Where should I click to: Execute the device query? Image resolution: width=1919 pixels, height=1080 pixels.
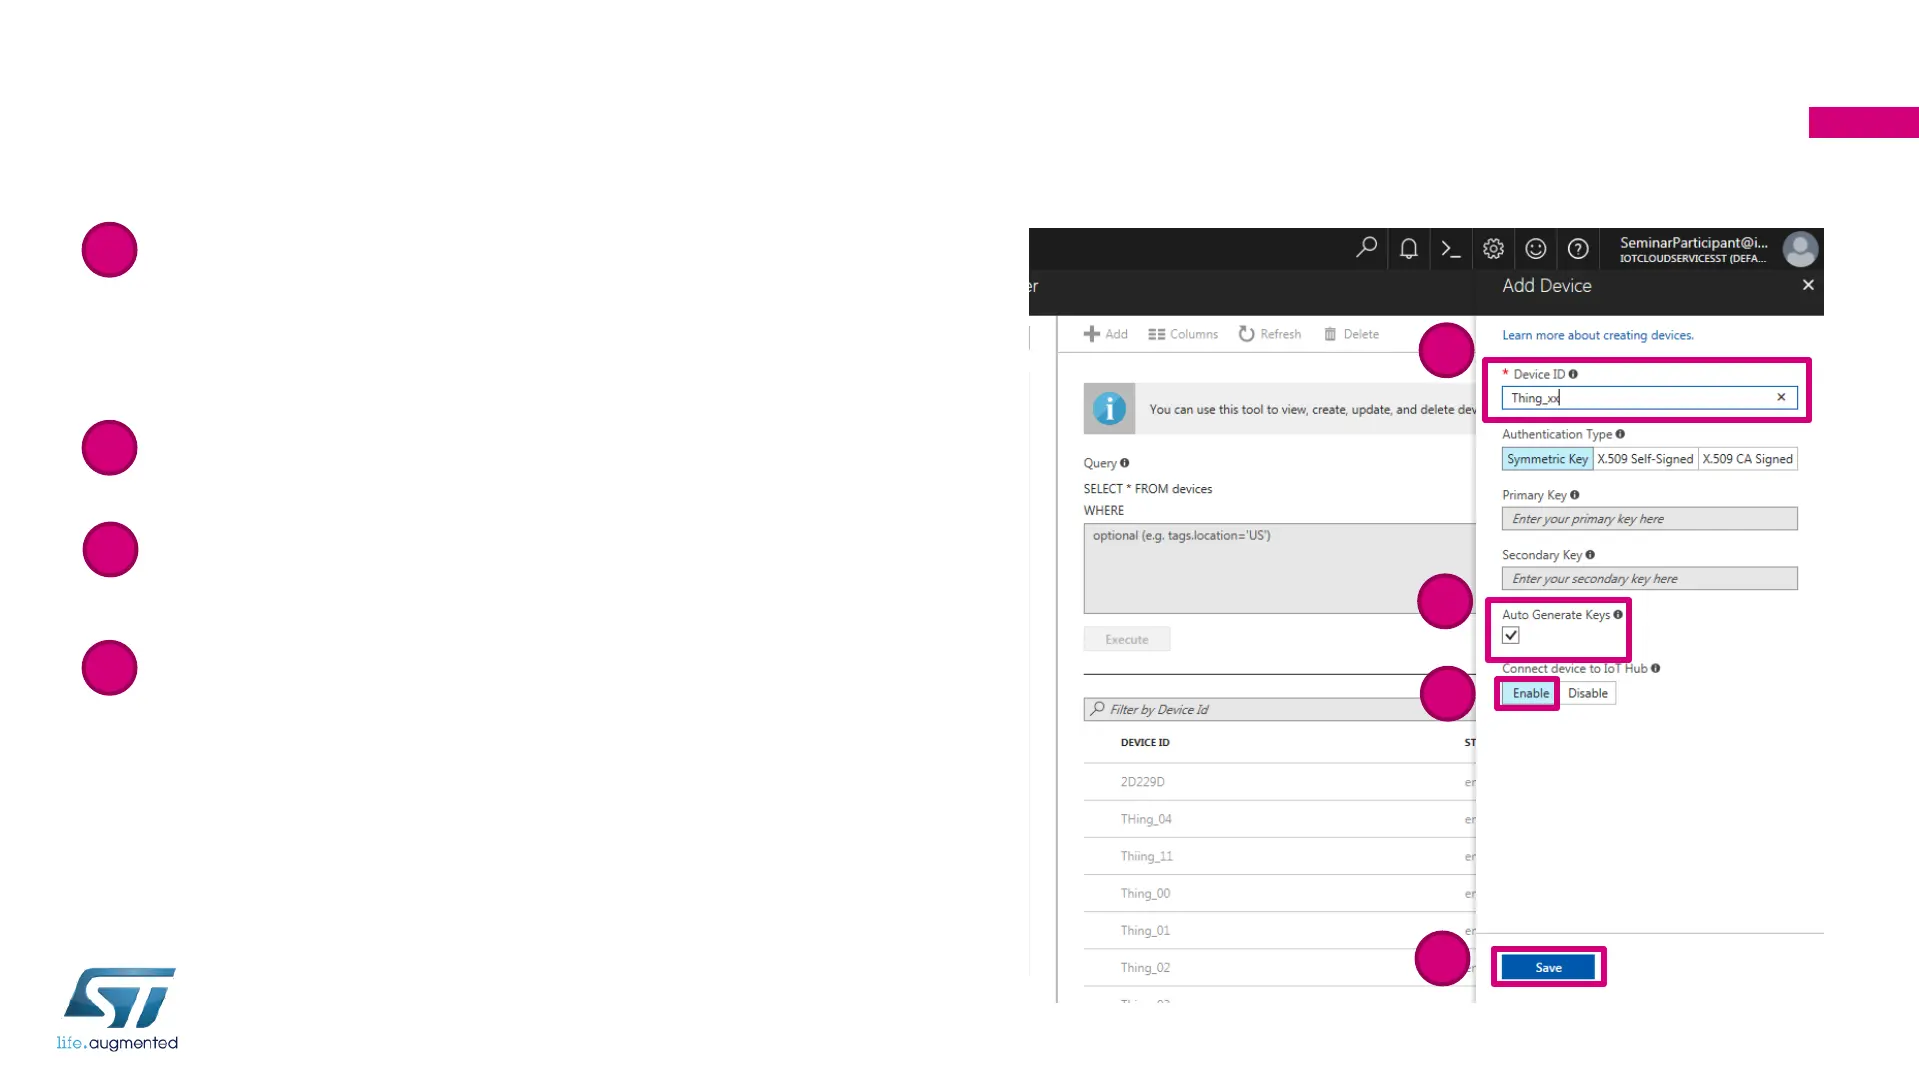(x=1126, y=639)
